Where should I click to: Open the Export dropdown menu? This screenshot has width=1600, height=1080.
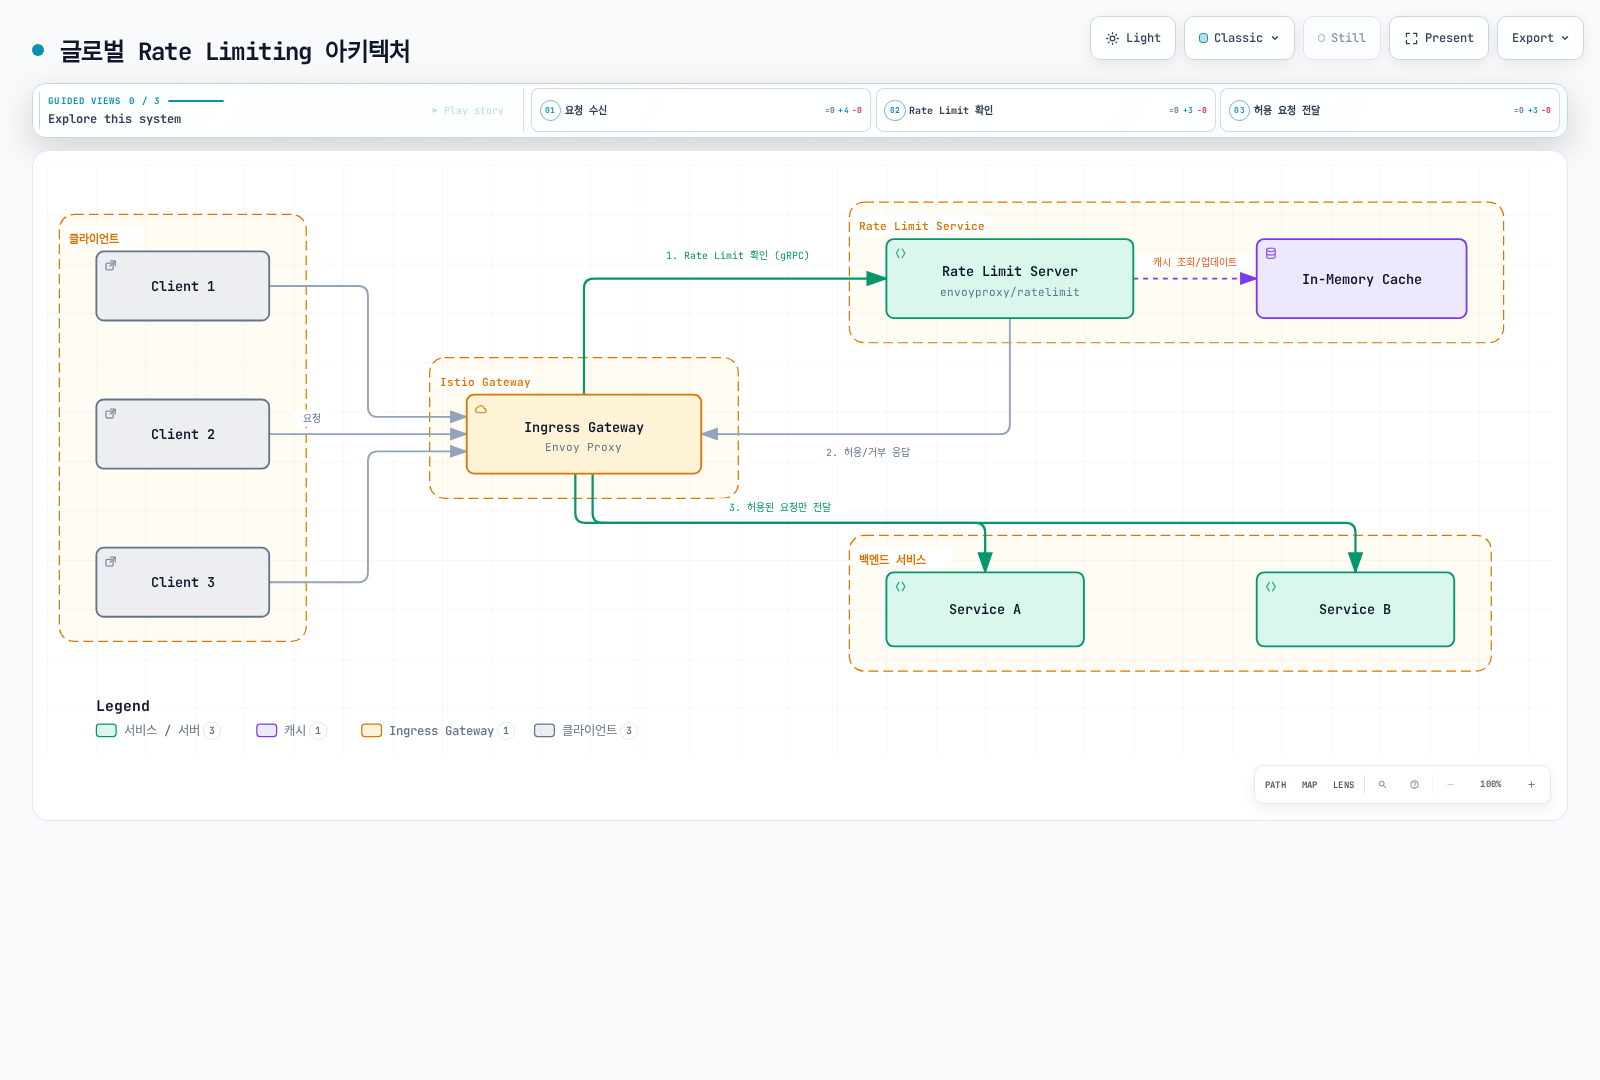[x=1540, y=38]
